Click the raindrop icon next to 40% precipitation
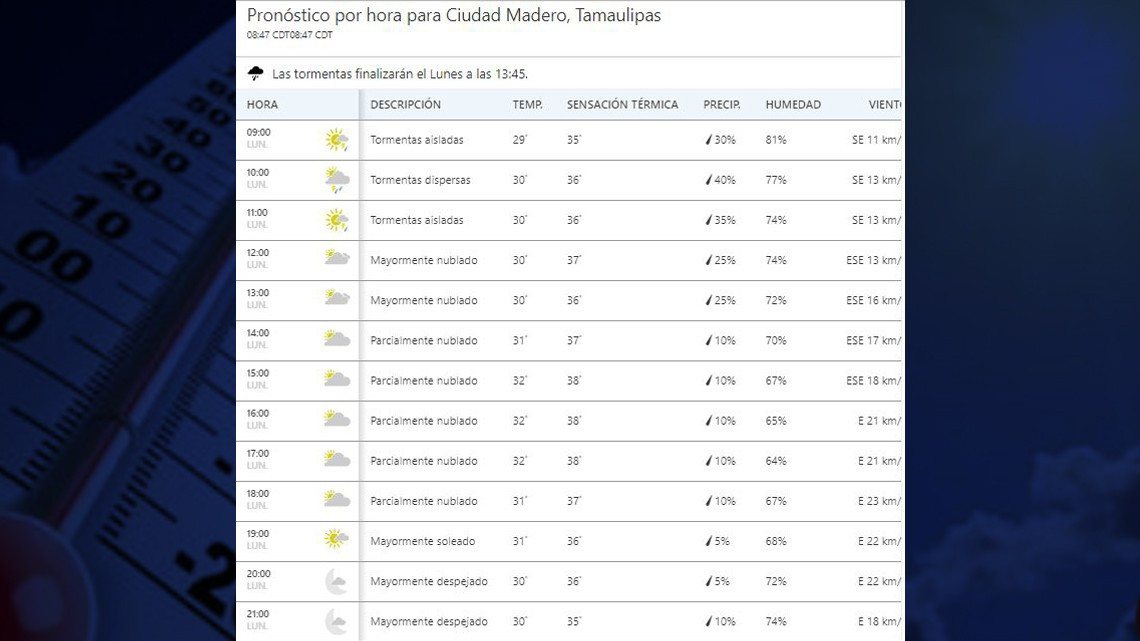This screenshot has height=641, width=1140. click(709, 180)
